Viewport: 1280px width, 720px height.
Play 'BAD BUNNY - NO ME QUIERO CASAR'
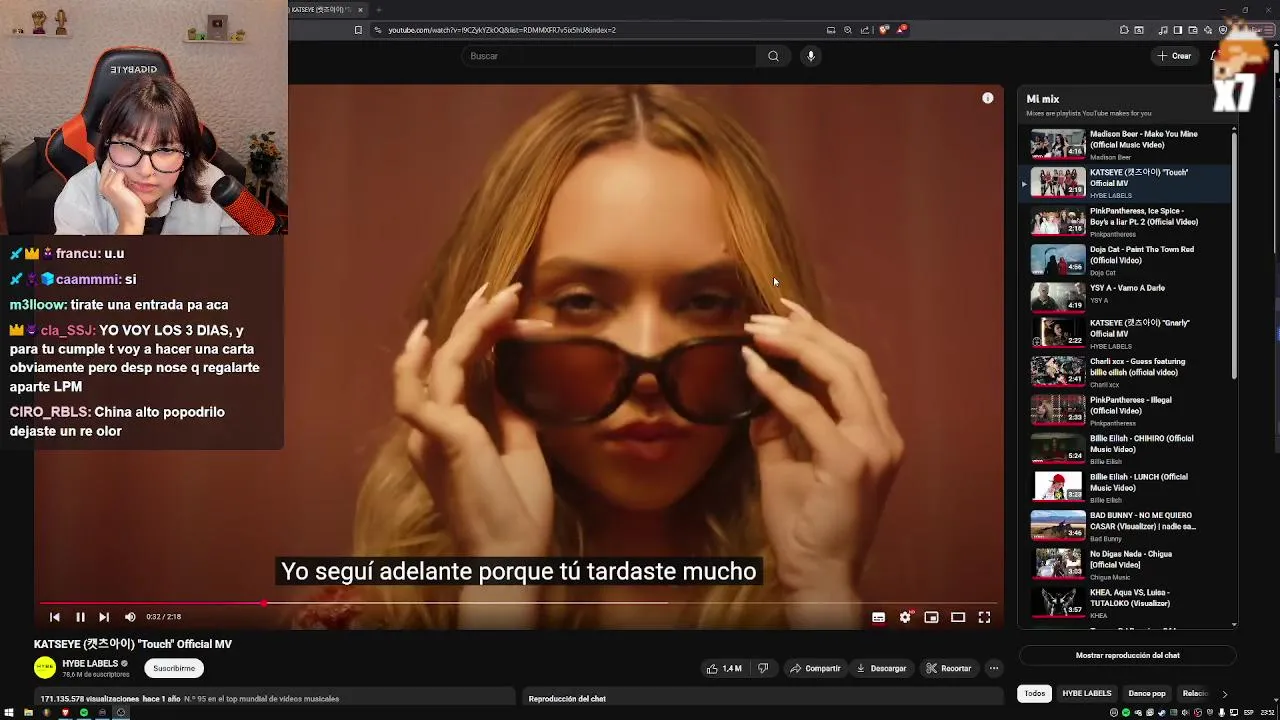click(1125, 526)
